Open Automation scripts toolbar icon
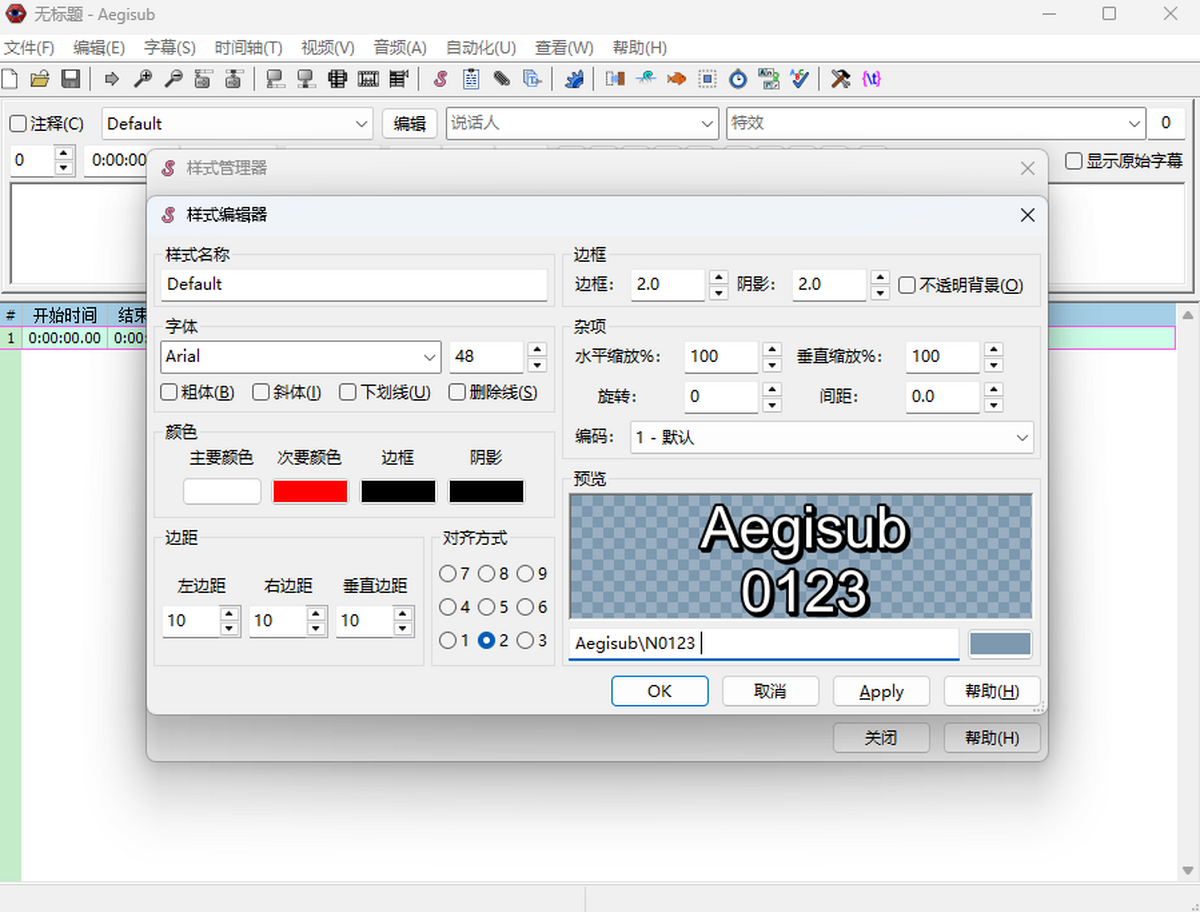 tap(574, 78)
